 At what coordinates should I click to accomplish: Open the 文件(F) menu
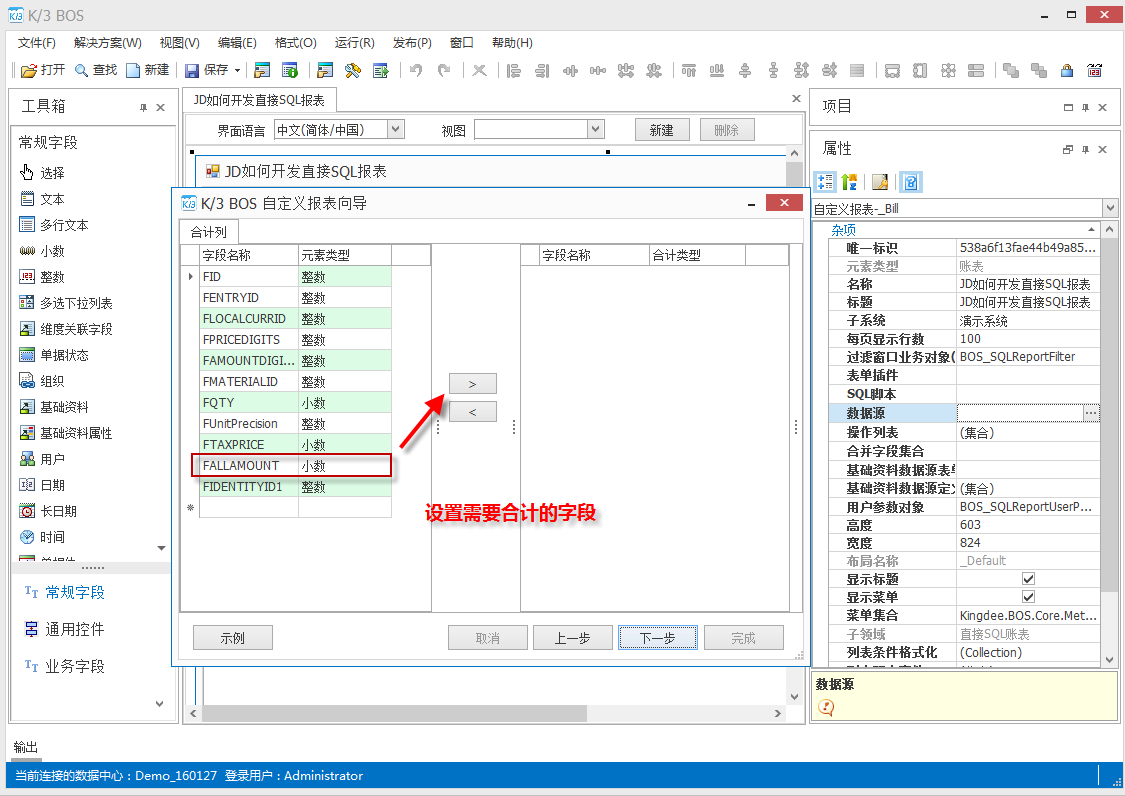(37, 42)
